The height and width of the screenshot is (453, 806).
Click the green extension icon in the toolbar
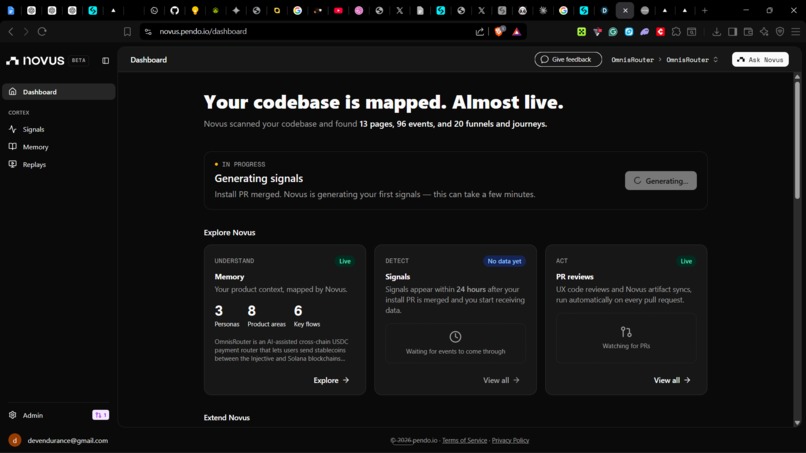point(581,31)
